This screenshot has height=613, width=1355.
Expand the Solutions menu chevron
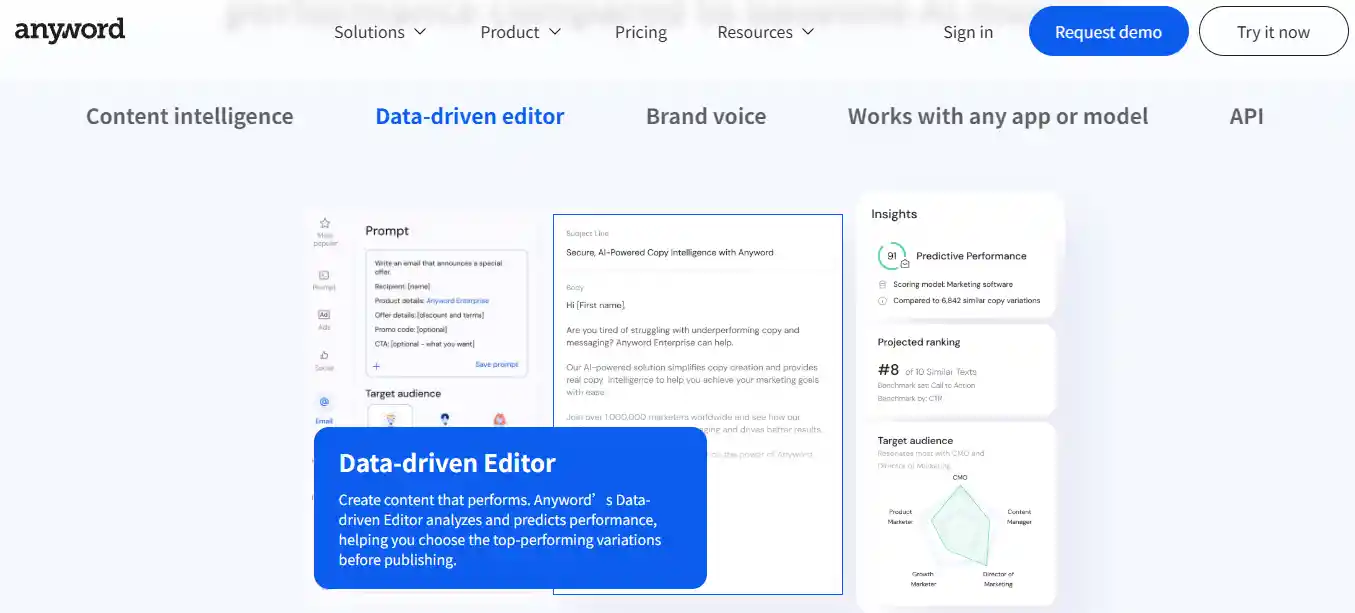point(420,32)
